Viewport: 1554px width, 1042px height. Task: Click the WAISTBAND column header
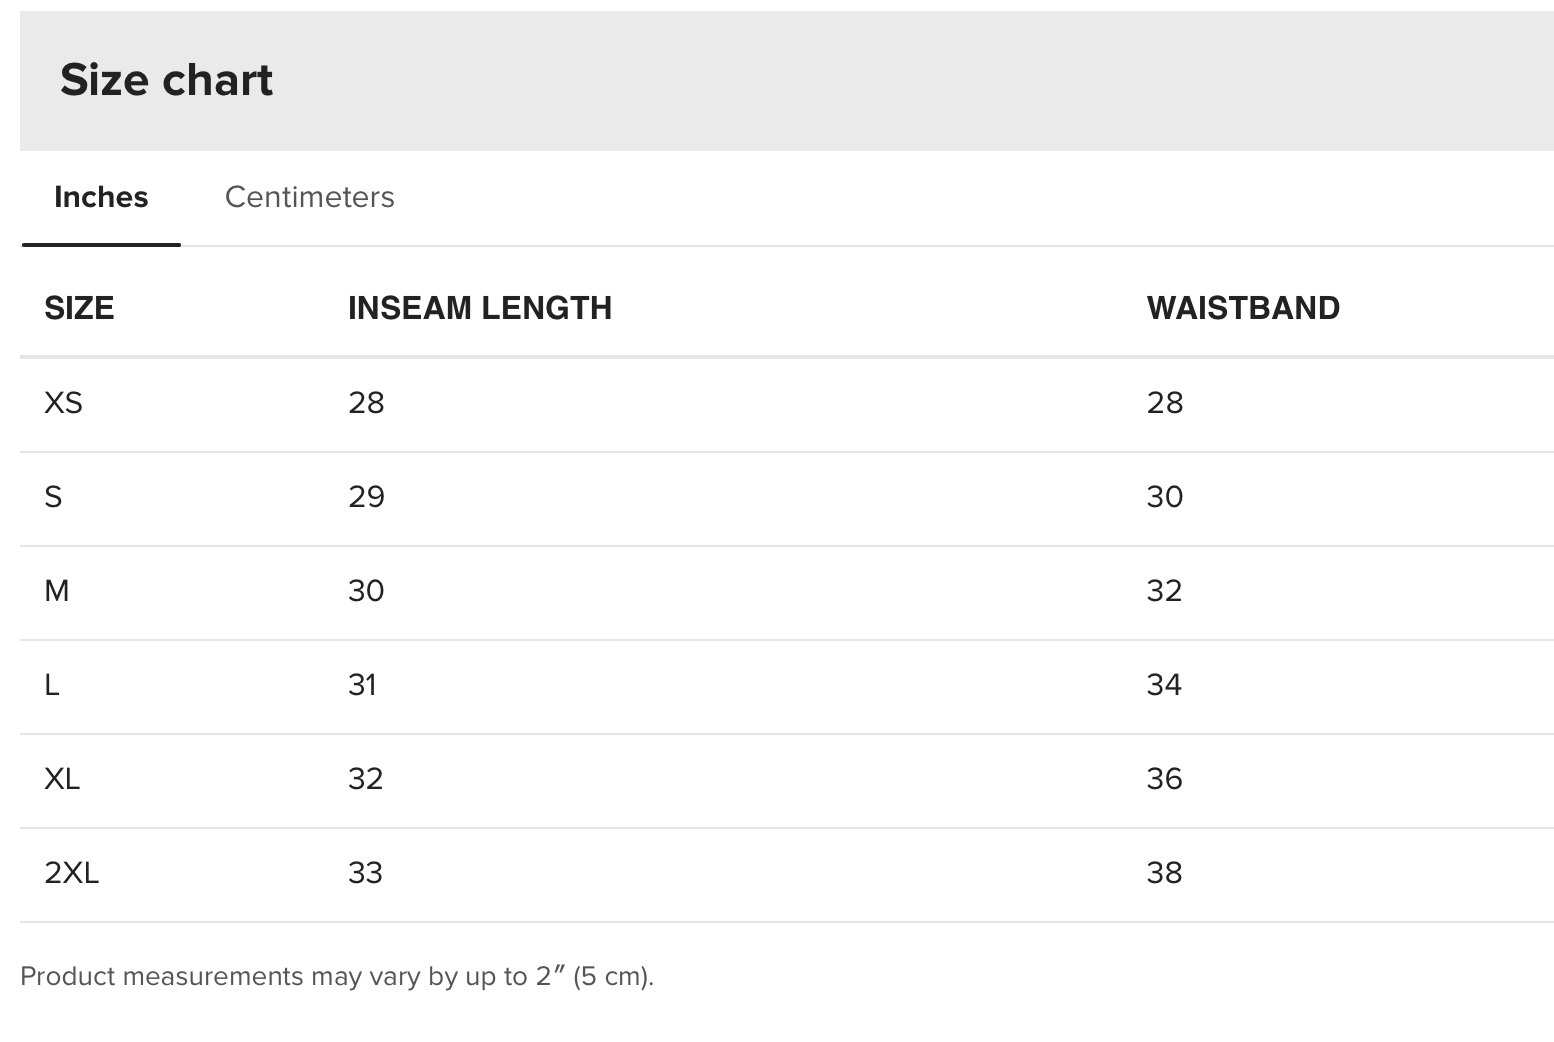(x=1243, y=308)
